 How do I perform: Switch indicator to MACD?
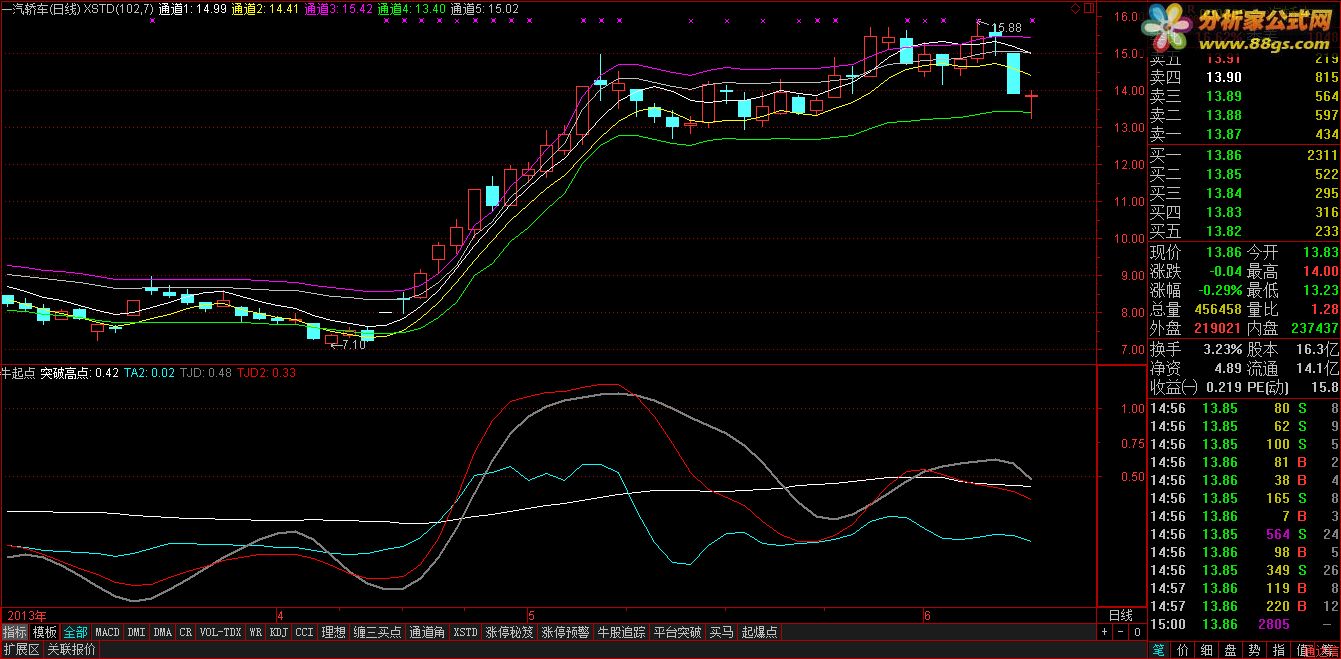click(x=107, y=632)
